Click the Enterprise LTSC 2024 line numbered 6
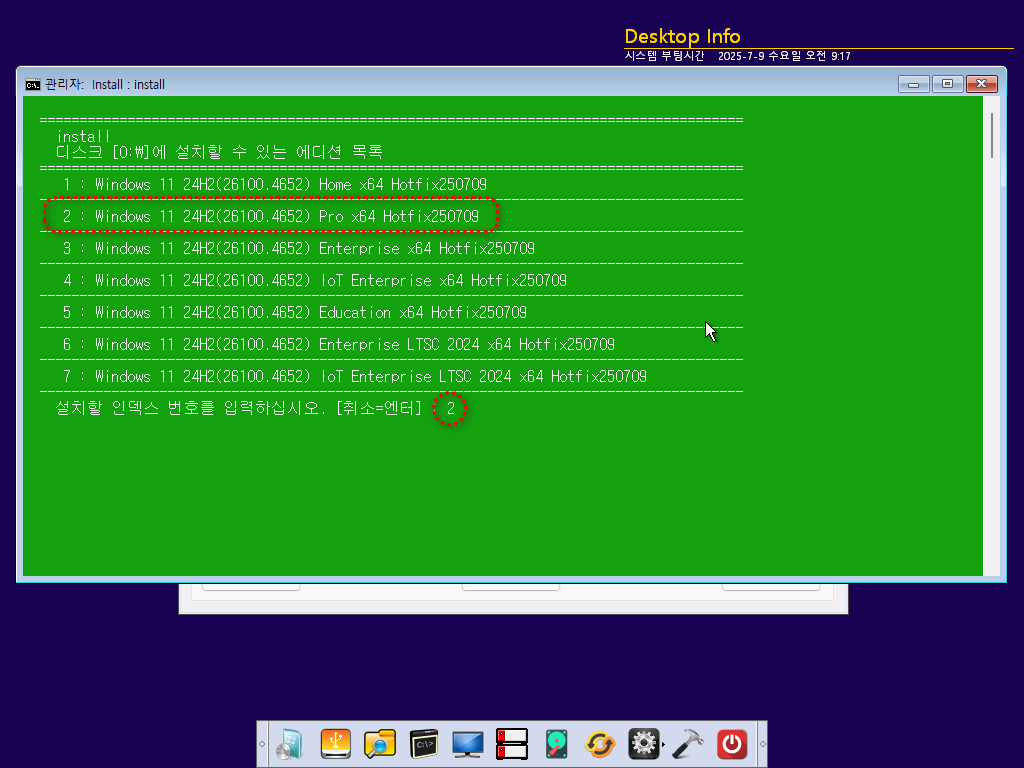The image size is (1024, 768). [338, 344]
